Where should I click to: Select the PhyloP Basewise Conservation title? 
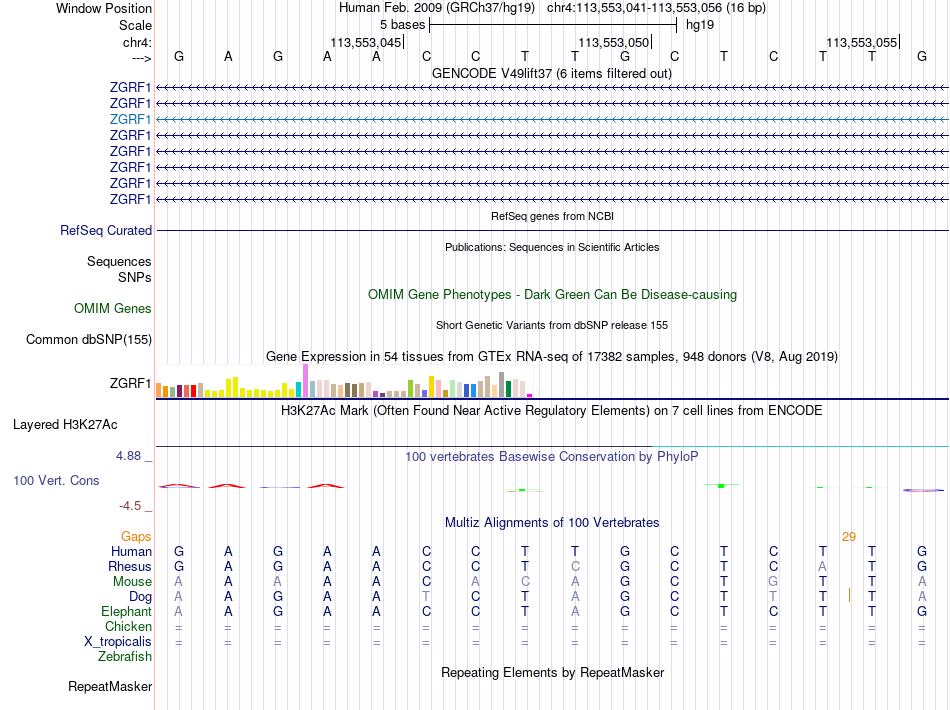coord(552,456)
